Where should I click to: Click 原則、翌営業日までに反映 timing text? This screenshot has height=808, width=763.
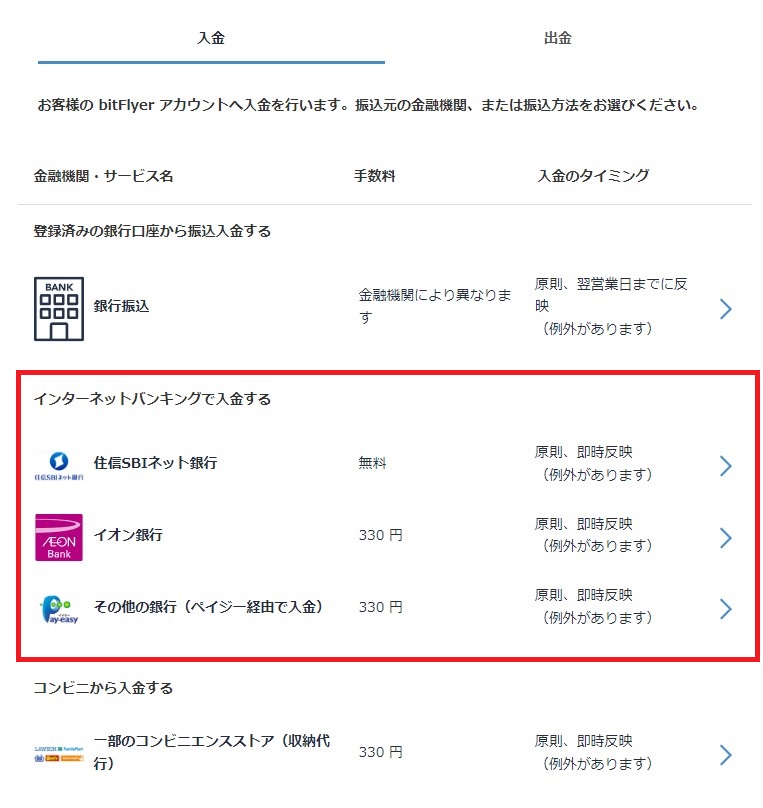point(611,295)
